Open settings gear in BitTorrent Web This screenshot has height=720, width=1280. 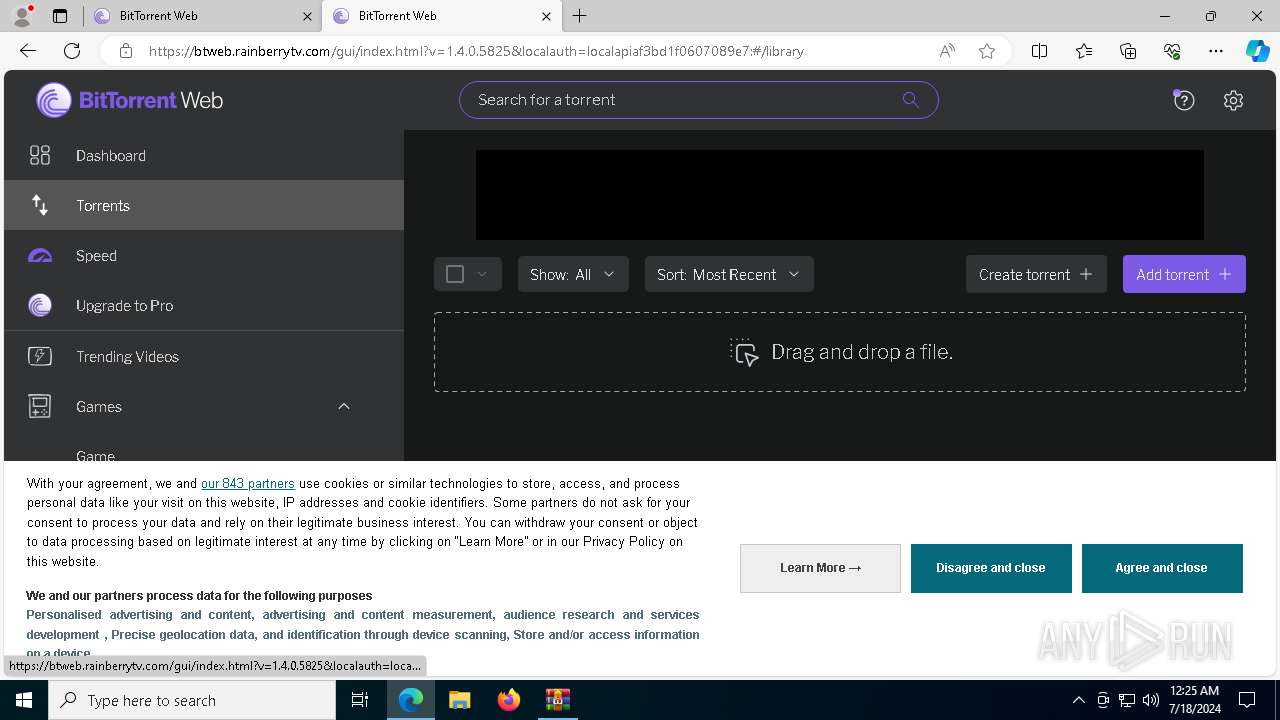(x=1233, y=100)
